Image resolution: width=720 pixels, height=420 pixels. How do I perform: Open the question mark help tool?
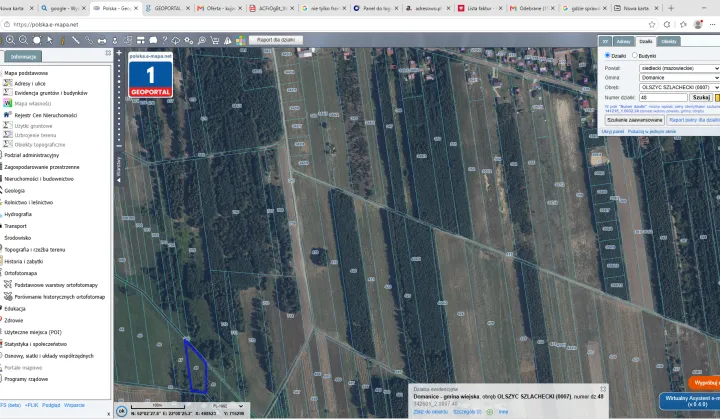164,40
